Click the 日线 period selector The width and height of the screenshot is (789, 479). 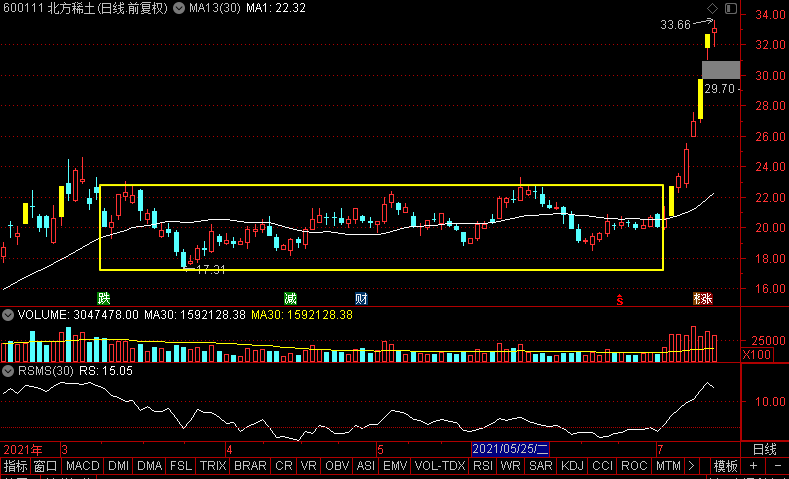[x=765, y=449]
